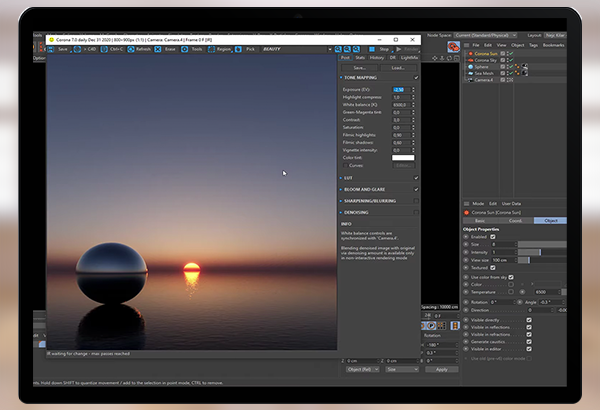Screen dimensions: 600x410
Task: Open the Coord. tab of Corona Sun
Action: coord(515,221)
